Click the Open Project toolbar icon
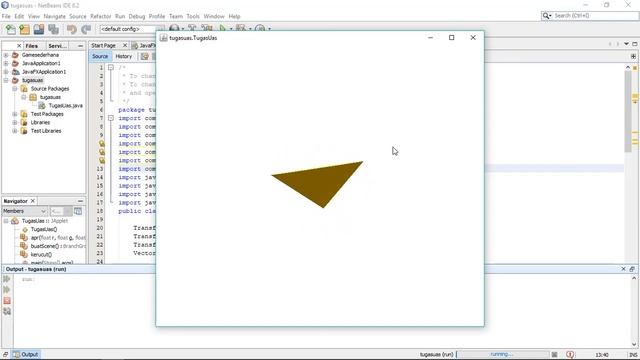This screenshot has height=360, width=640. 39,29
